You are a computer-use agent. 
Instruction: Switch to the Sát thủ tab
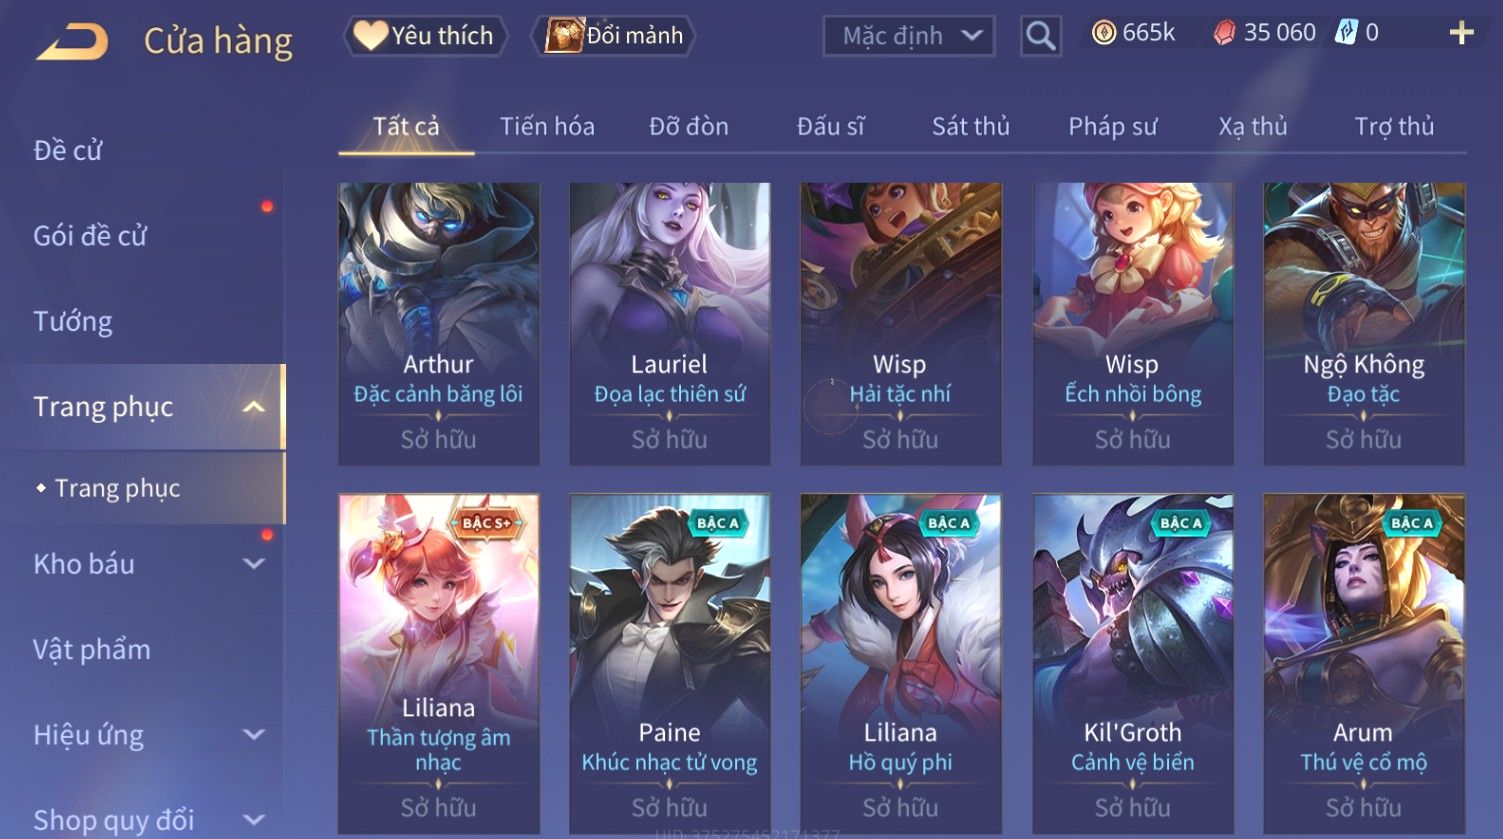coord(970,126)
